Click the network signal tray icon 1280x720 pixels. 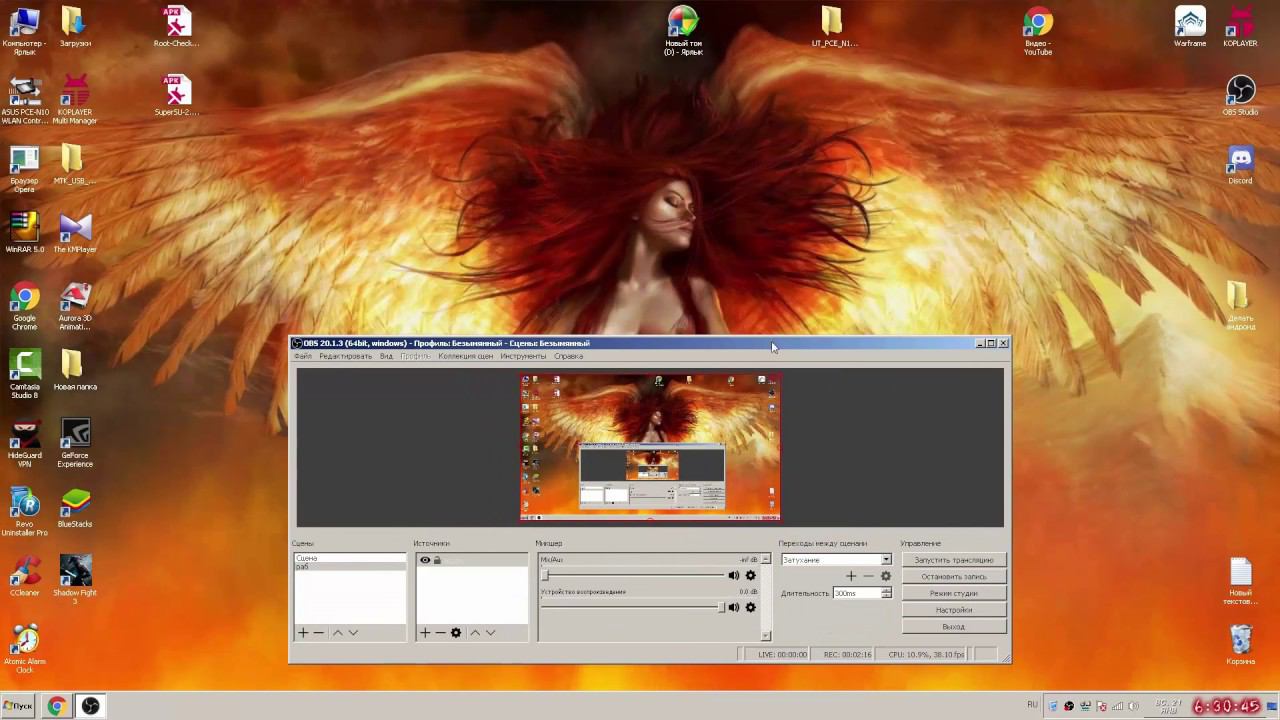coord(1117,706)
